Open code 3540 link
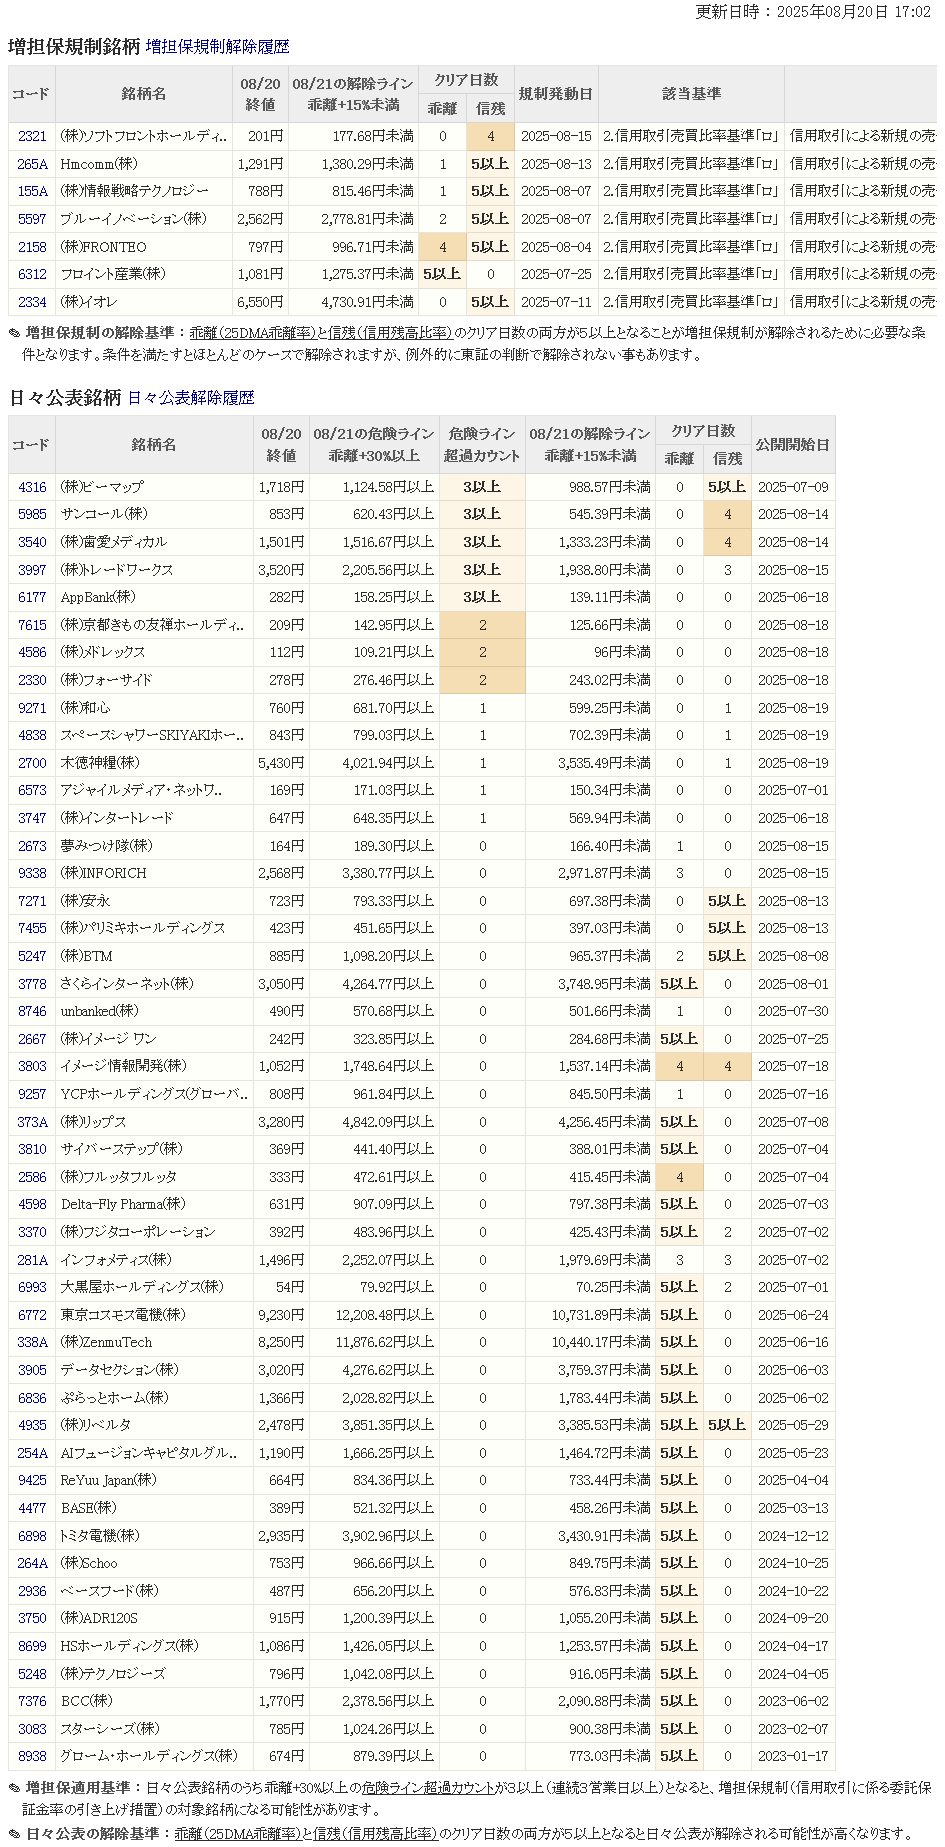Screen dimensions: 945x1847 [x=32, y=542]
